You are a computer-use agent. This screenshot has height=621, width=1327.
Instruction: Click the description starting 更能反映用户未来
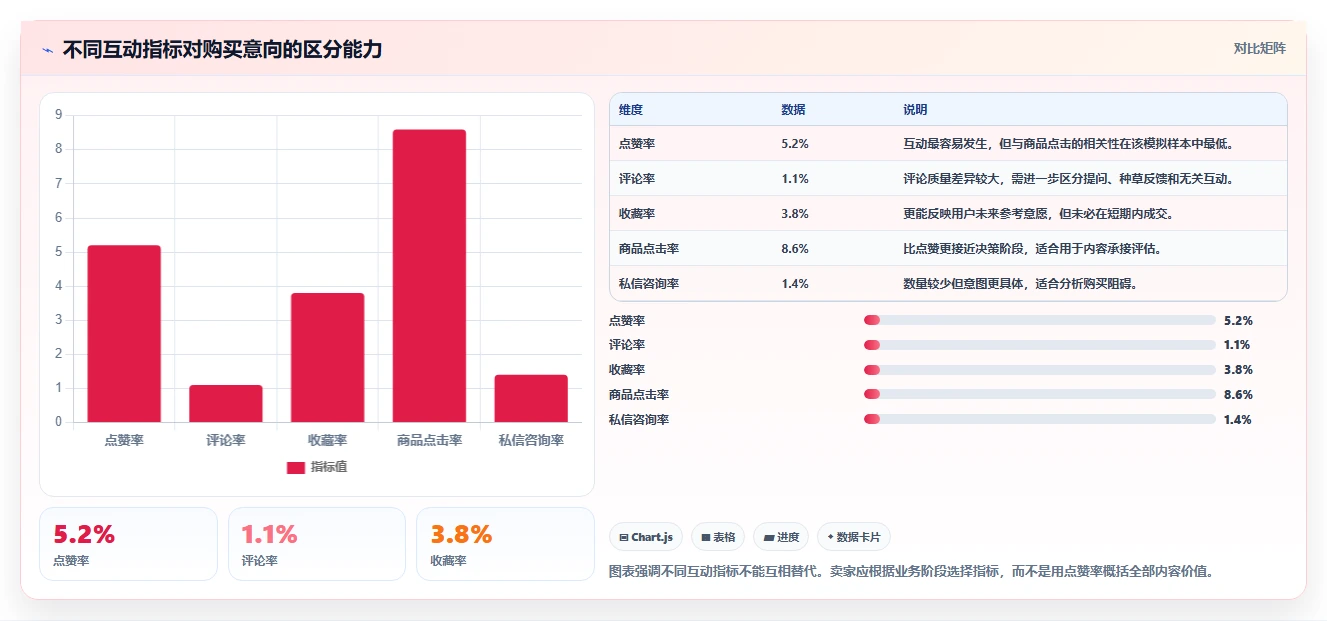(1038, 214)
